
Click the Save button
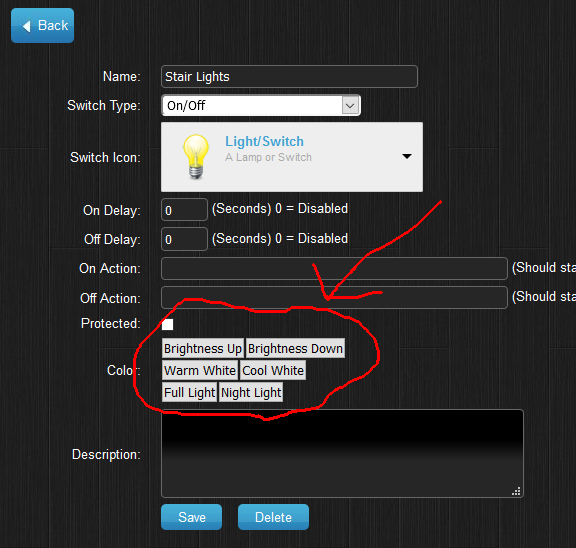[191, 517]
